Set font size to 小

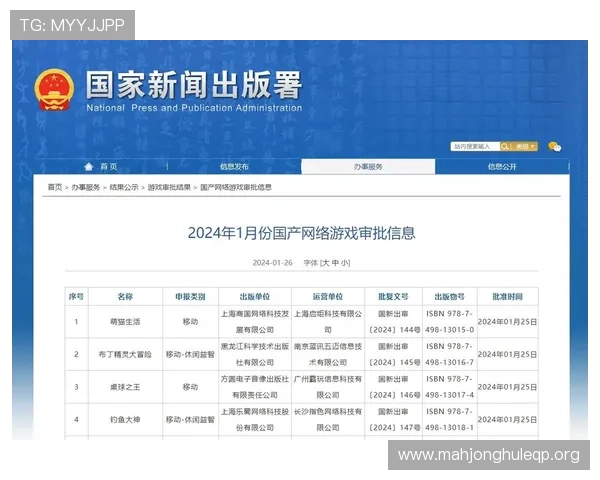pos(344,263)
